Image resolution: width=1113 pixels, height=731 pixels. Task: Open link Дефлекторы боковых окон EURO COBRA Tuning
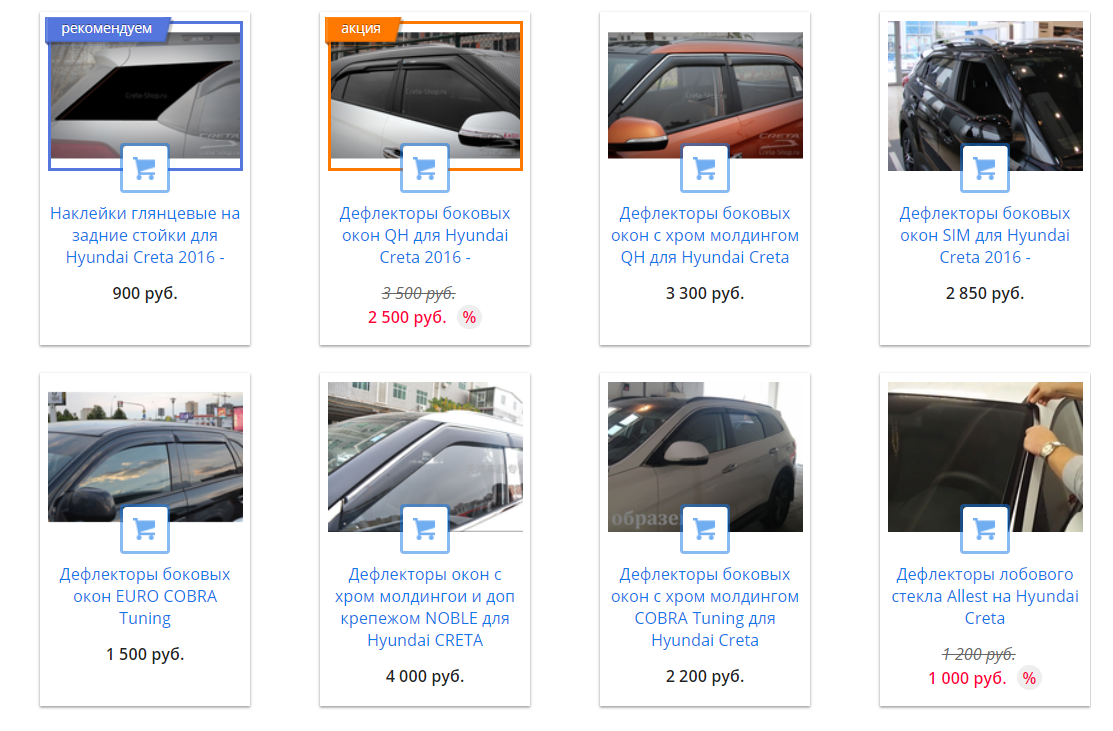[145, 596]
